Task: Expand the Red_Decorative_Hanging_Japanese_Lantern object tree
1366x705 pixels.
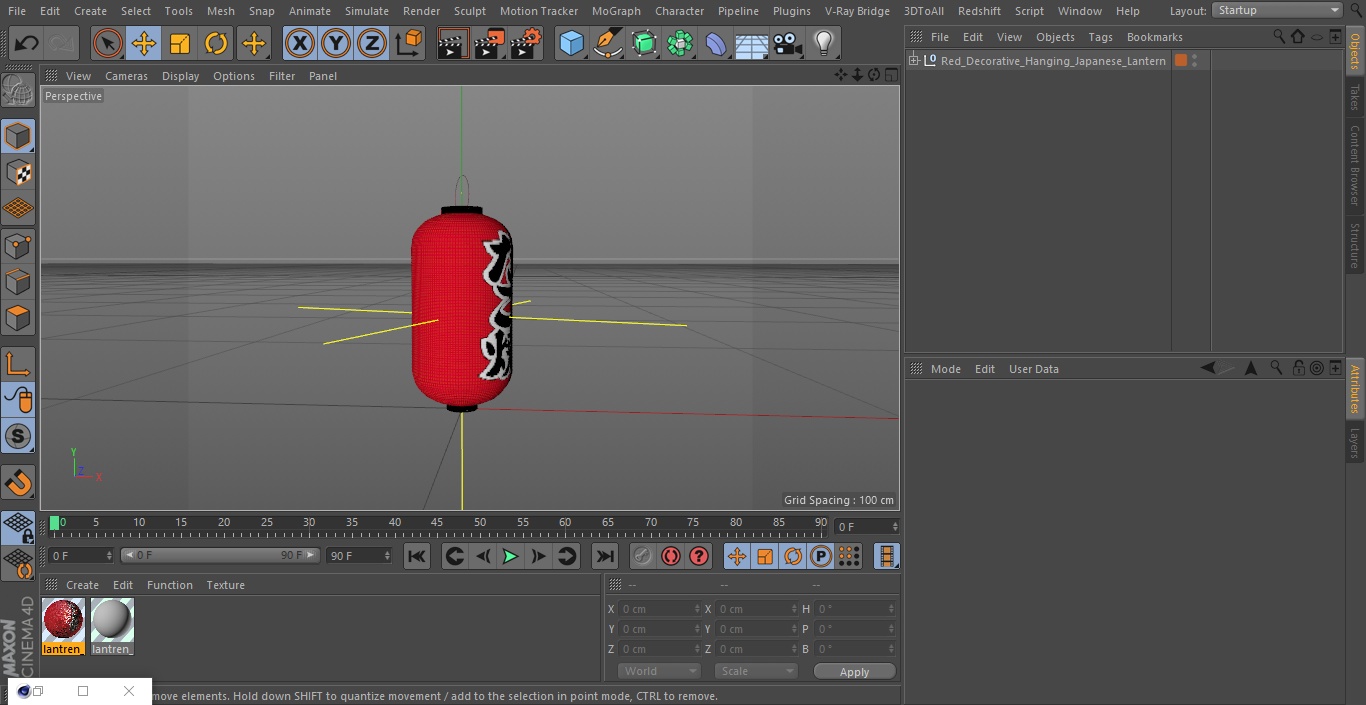Action: pos(913,61)
